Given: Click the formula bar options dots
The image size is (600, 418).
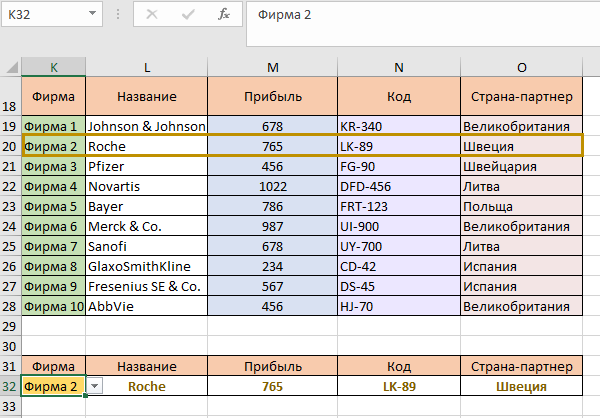Looking at the screenshot, I should tap(118, 14).
